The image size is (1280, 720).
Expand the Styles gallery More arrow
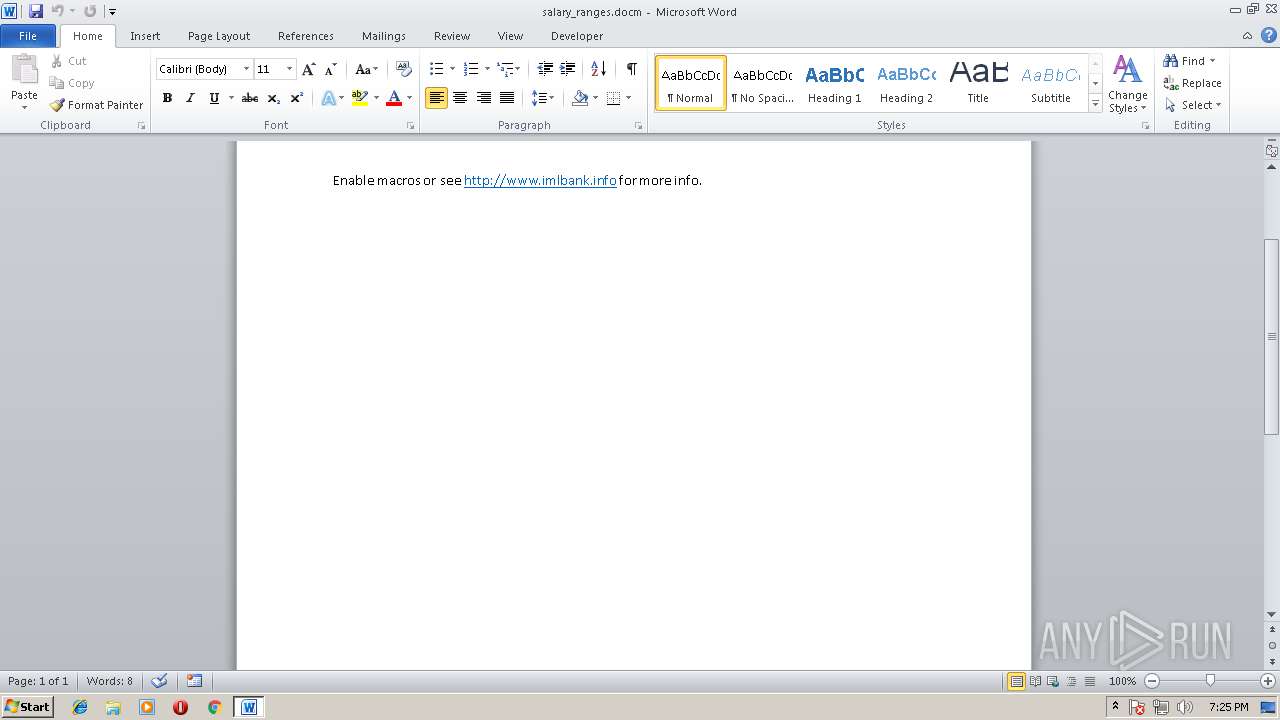pos(1095,104)
